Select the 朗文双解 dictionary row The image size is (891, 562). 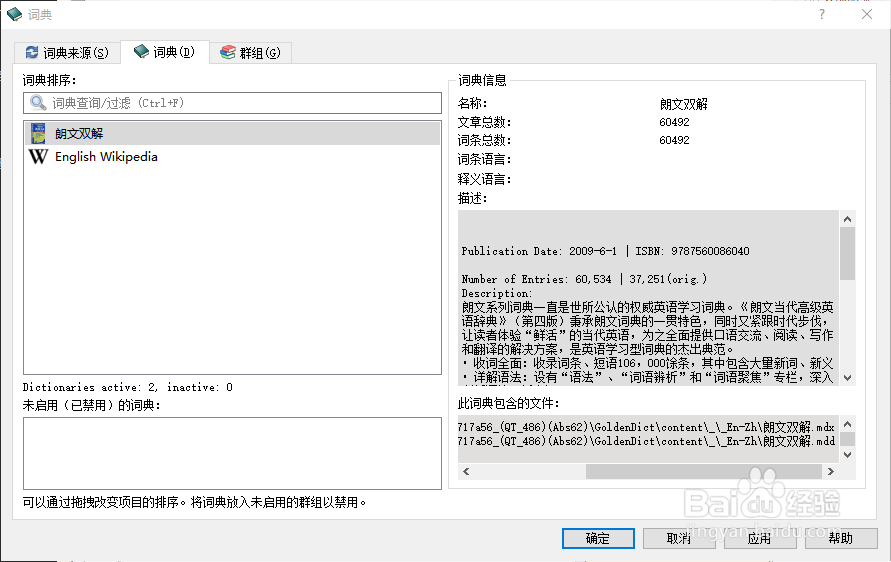tap(232, 134)
